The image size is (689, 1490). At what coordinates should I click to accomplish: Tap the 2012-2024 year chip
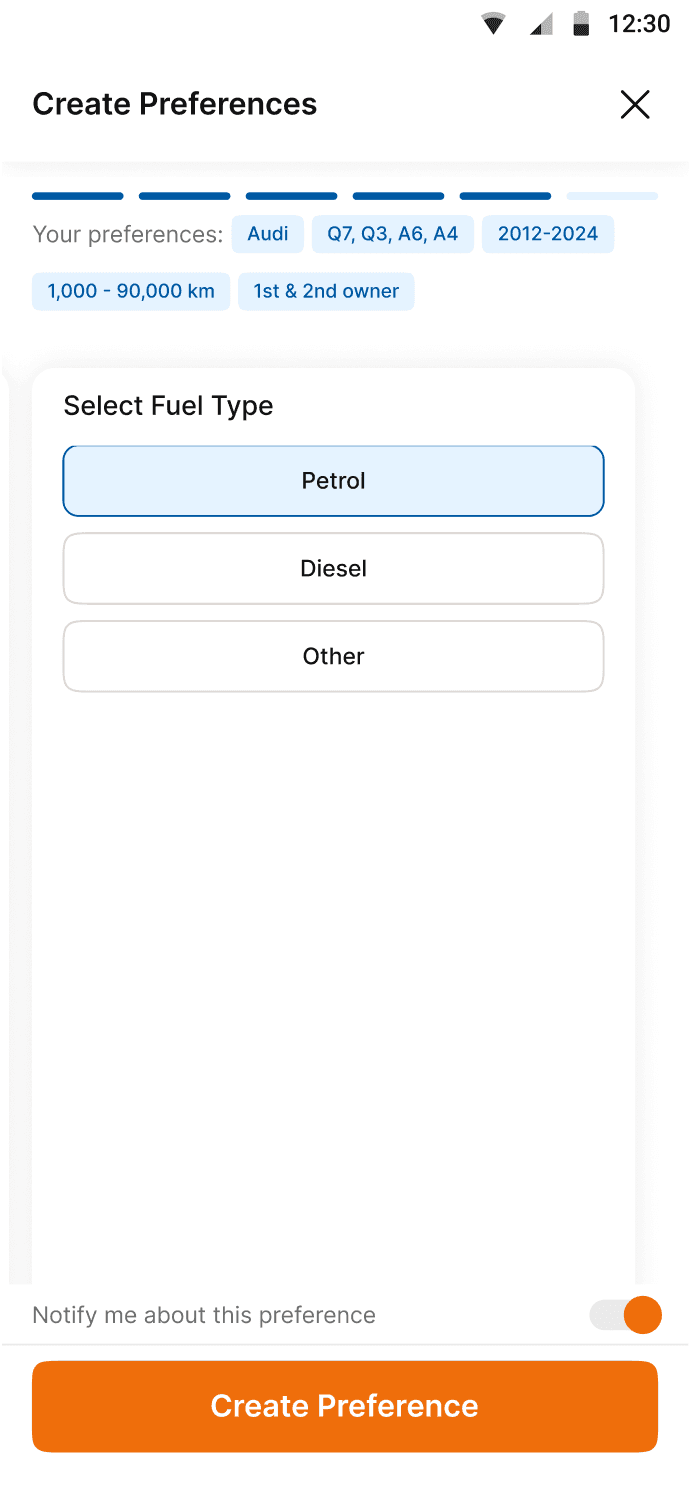tap(548, 234)
